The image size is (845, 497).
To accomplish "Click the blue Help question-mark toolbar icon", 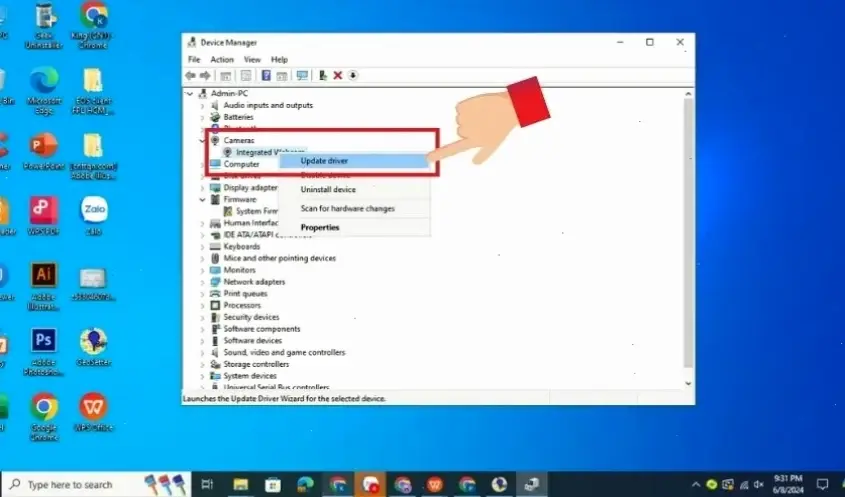I will coord(266,75).
